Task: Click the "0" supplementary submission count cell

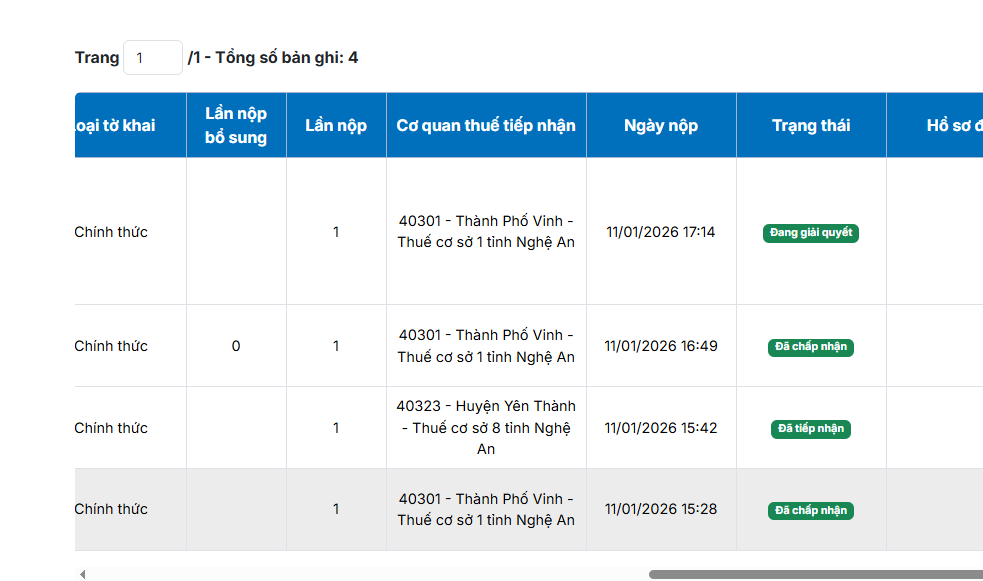Action: coord(236,346)
